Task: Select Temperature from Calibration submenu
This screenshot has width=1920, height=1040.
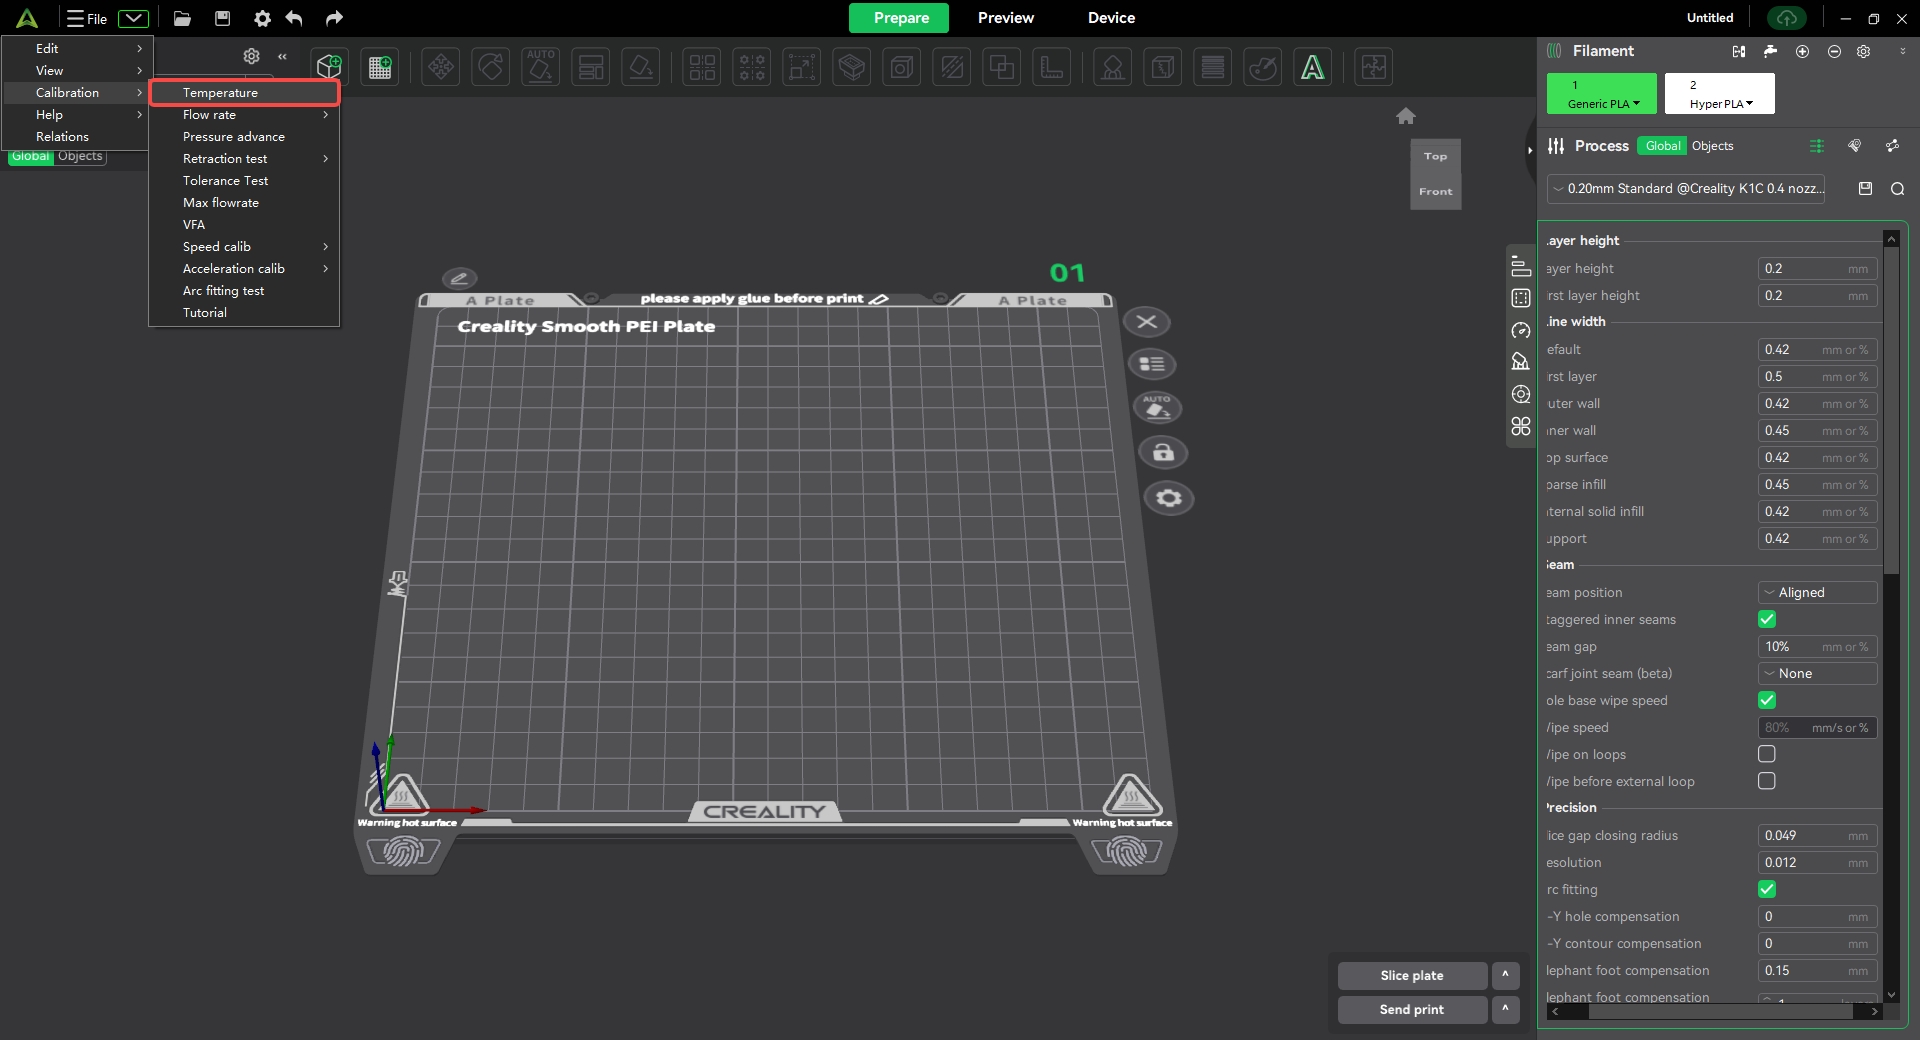Action: [244, 93]
